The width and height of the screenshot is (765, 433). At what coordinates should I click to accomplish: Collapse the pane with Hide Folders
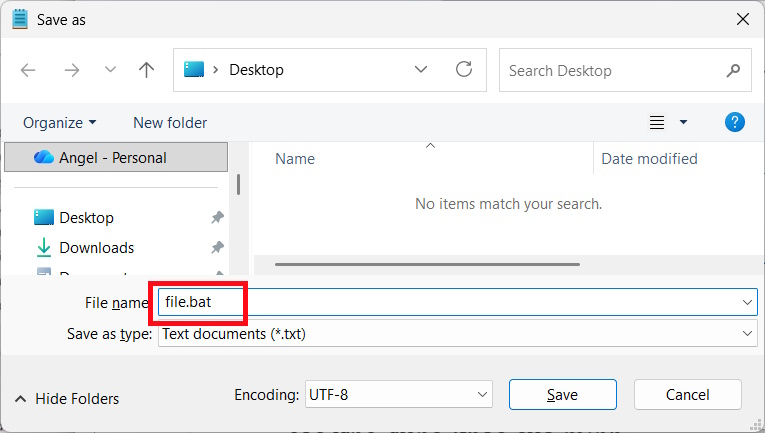pos(67,398)
